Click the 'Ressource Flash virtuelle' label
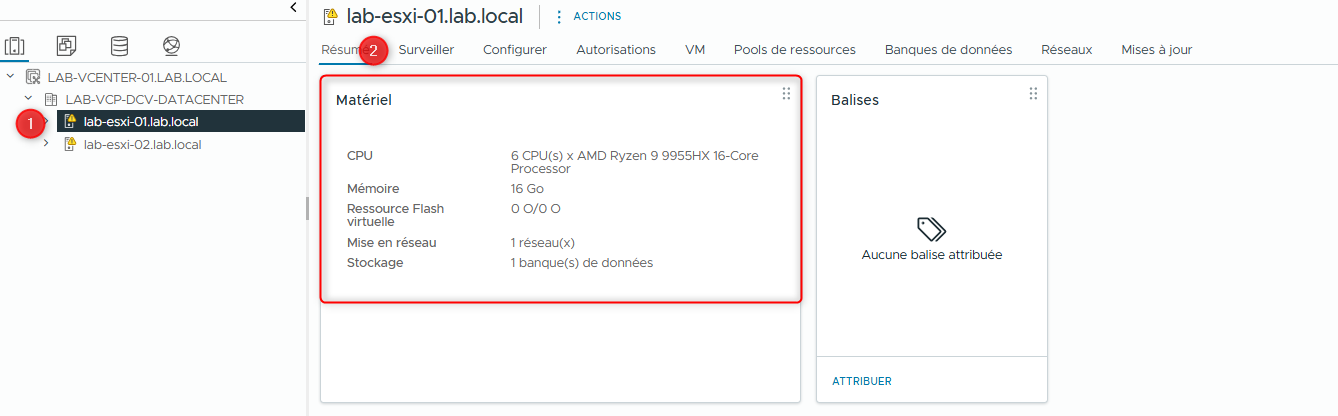Screen dimensions: 1338x416 [395, 215]
